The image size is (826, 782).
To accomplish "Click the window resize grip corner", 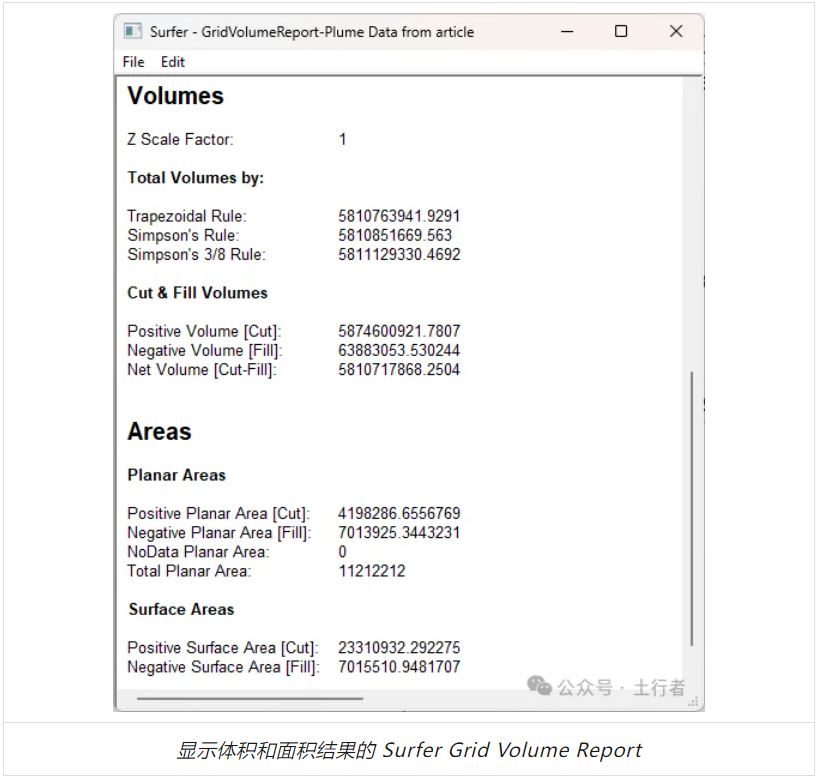I will (x=694, y=701).
